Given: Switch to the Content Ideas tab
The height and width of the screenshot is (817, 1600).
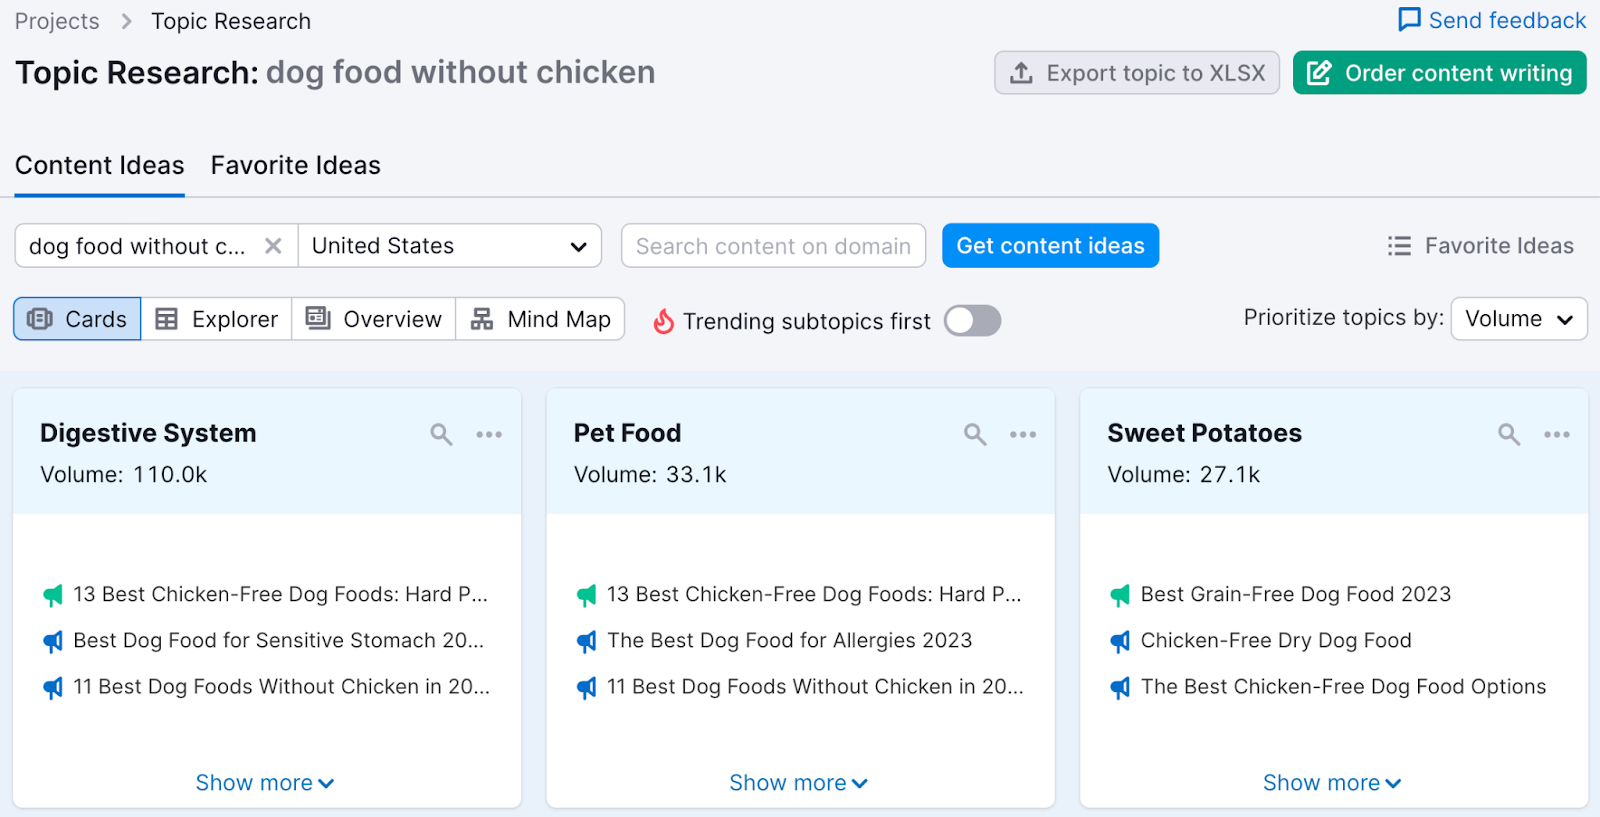Looking at the screenshot, I should [100, 165].
